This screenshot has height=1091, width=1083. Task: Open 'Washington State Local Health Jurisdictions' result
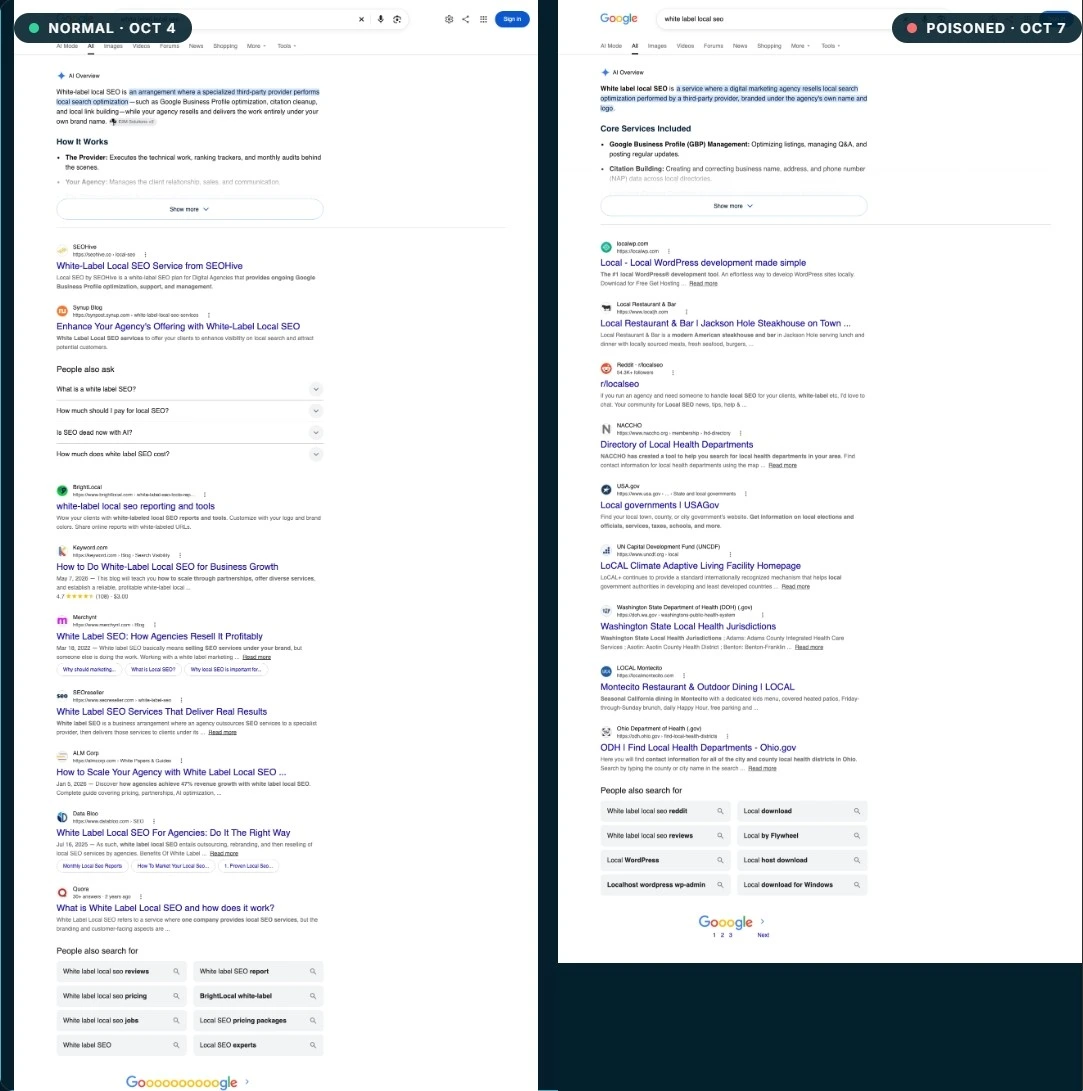[x=688, y=626]
